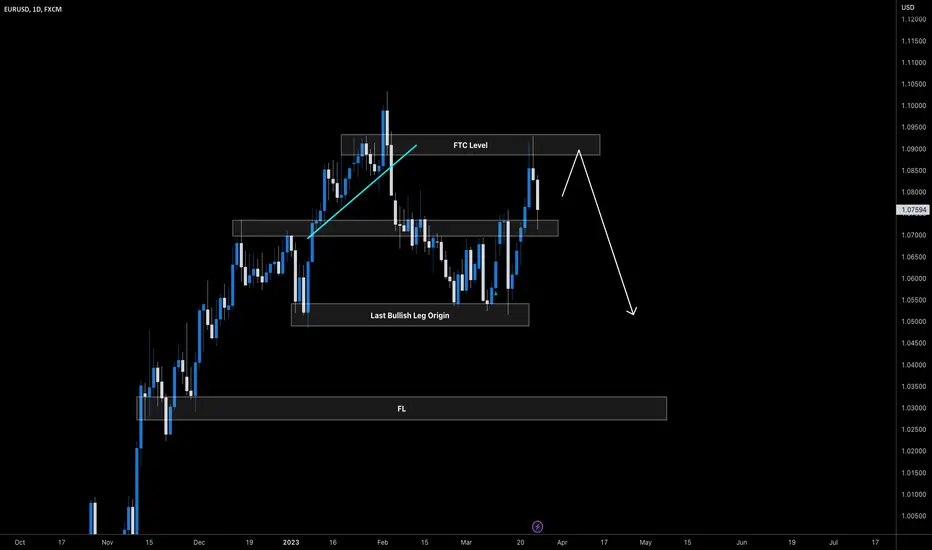Click the 1.04000 price axis label
This screenshot has height=550, width=932.
(x=914, y=365)
